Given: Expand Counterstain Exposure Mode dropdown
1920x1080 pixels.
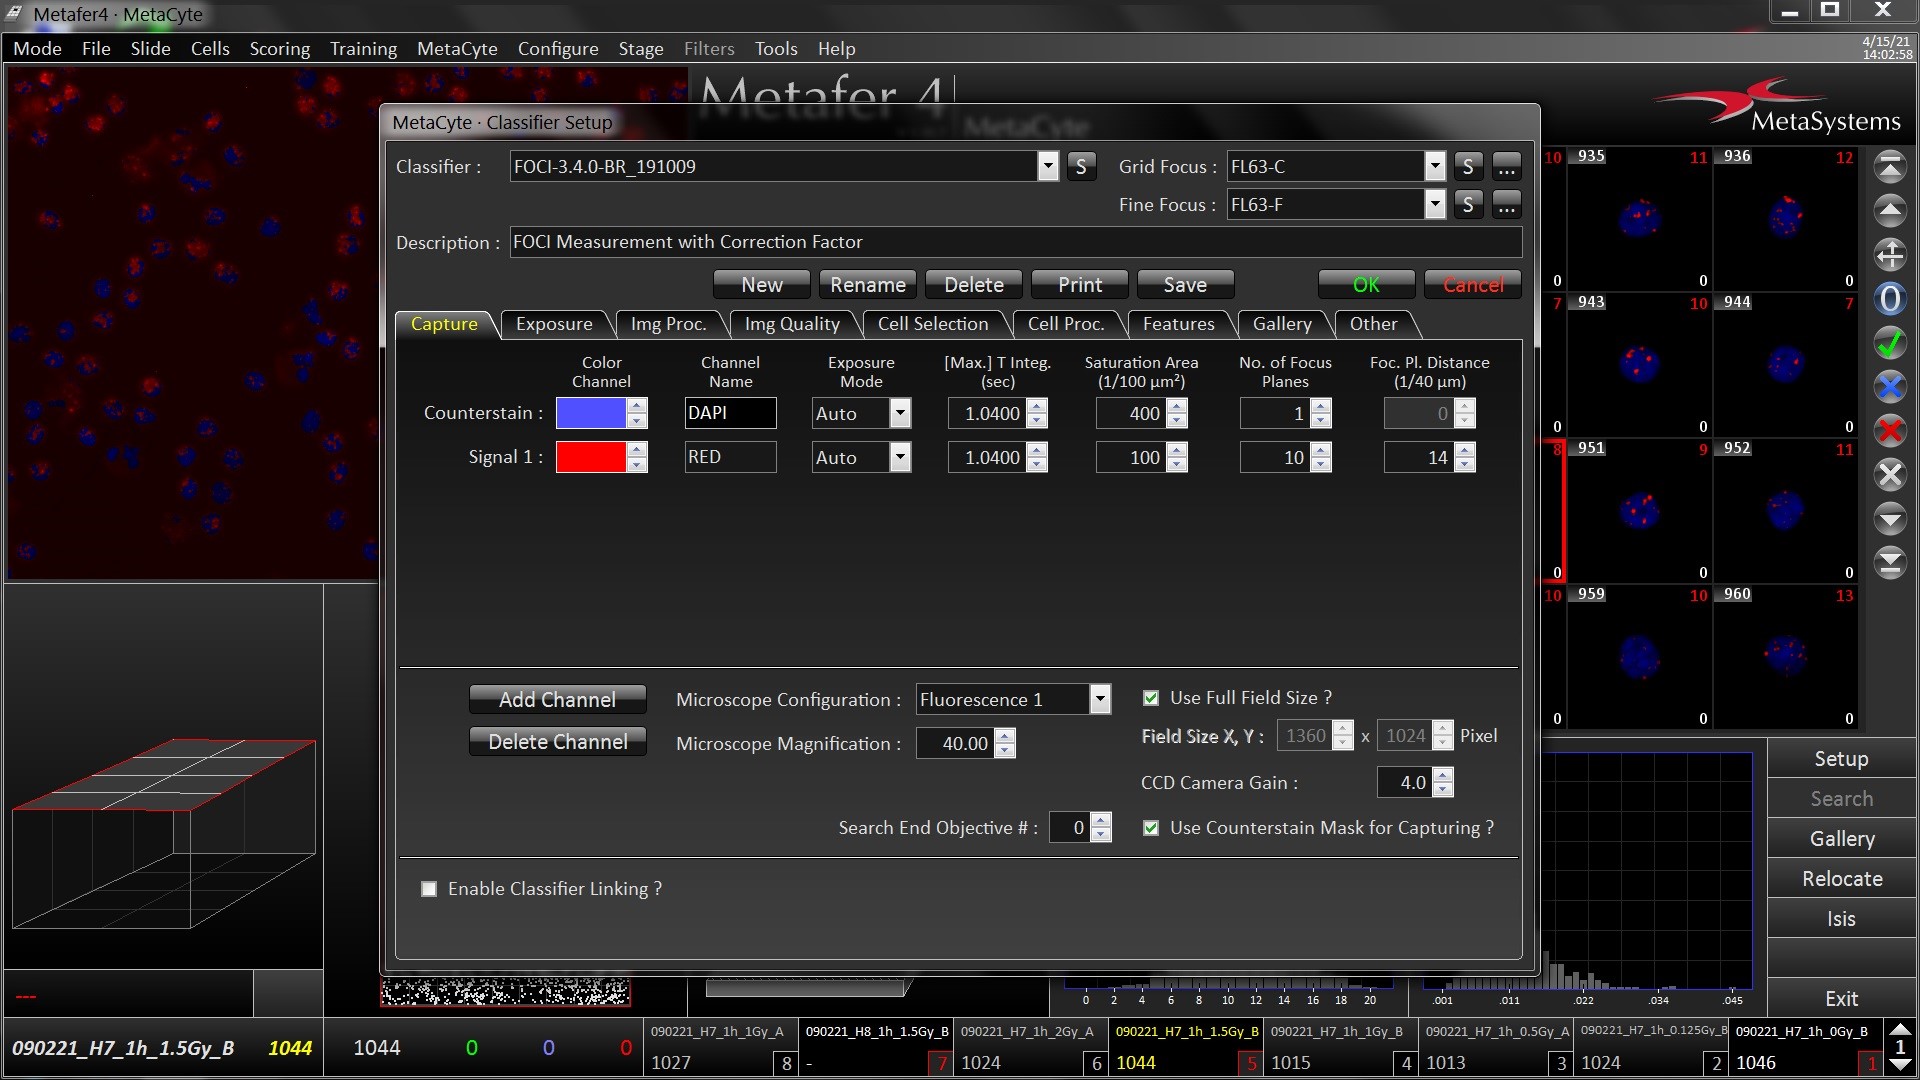Looking at the screenshot, I should 900,413.
